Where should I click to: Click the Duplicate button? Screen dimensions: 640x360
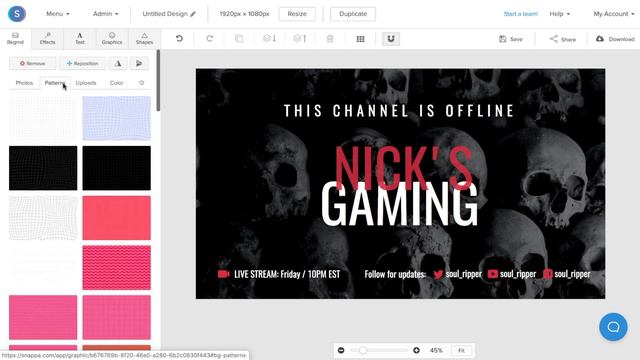click(x=353, y=14)
